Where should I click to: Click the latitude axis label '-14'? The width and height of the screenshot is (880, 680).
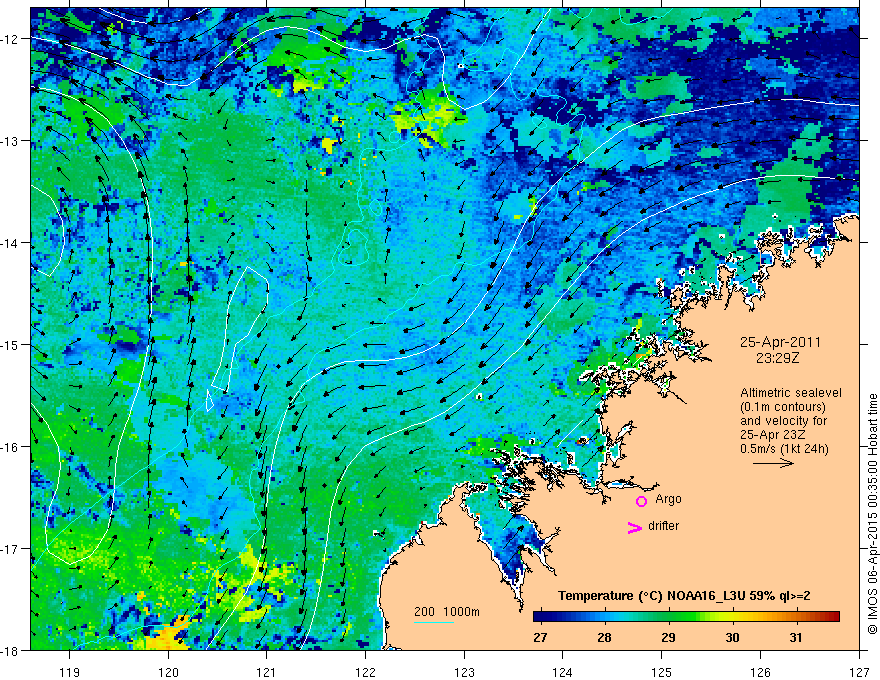click(x=9, y=243)
